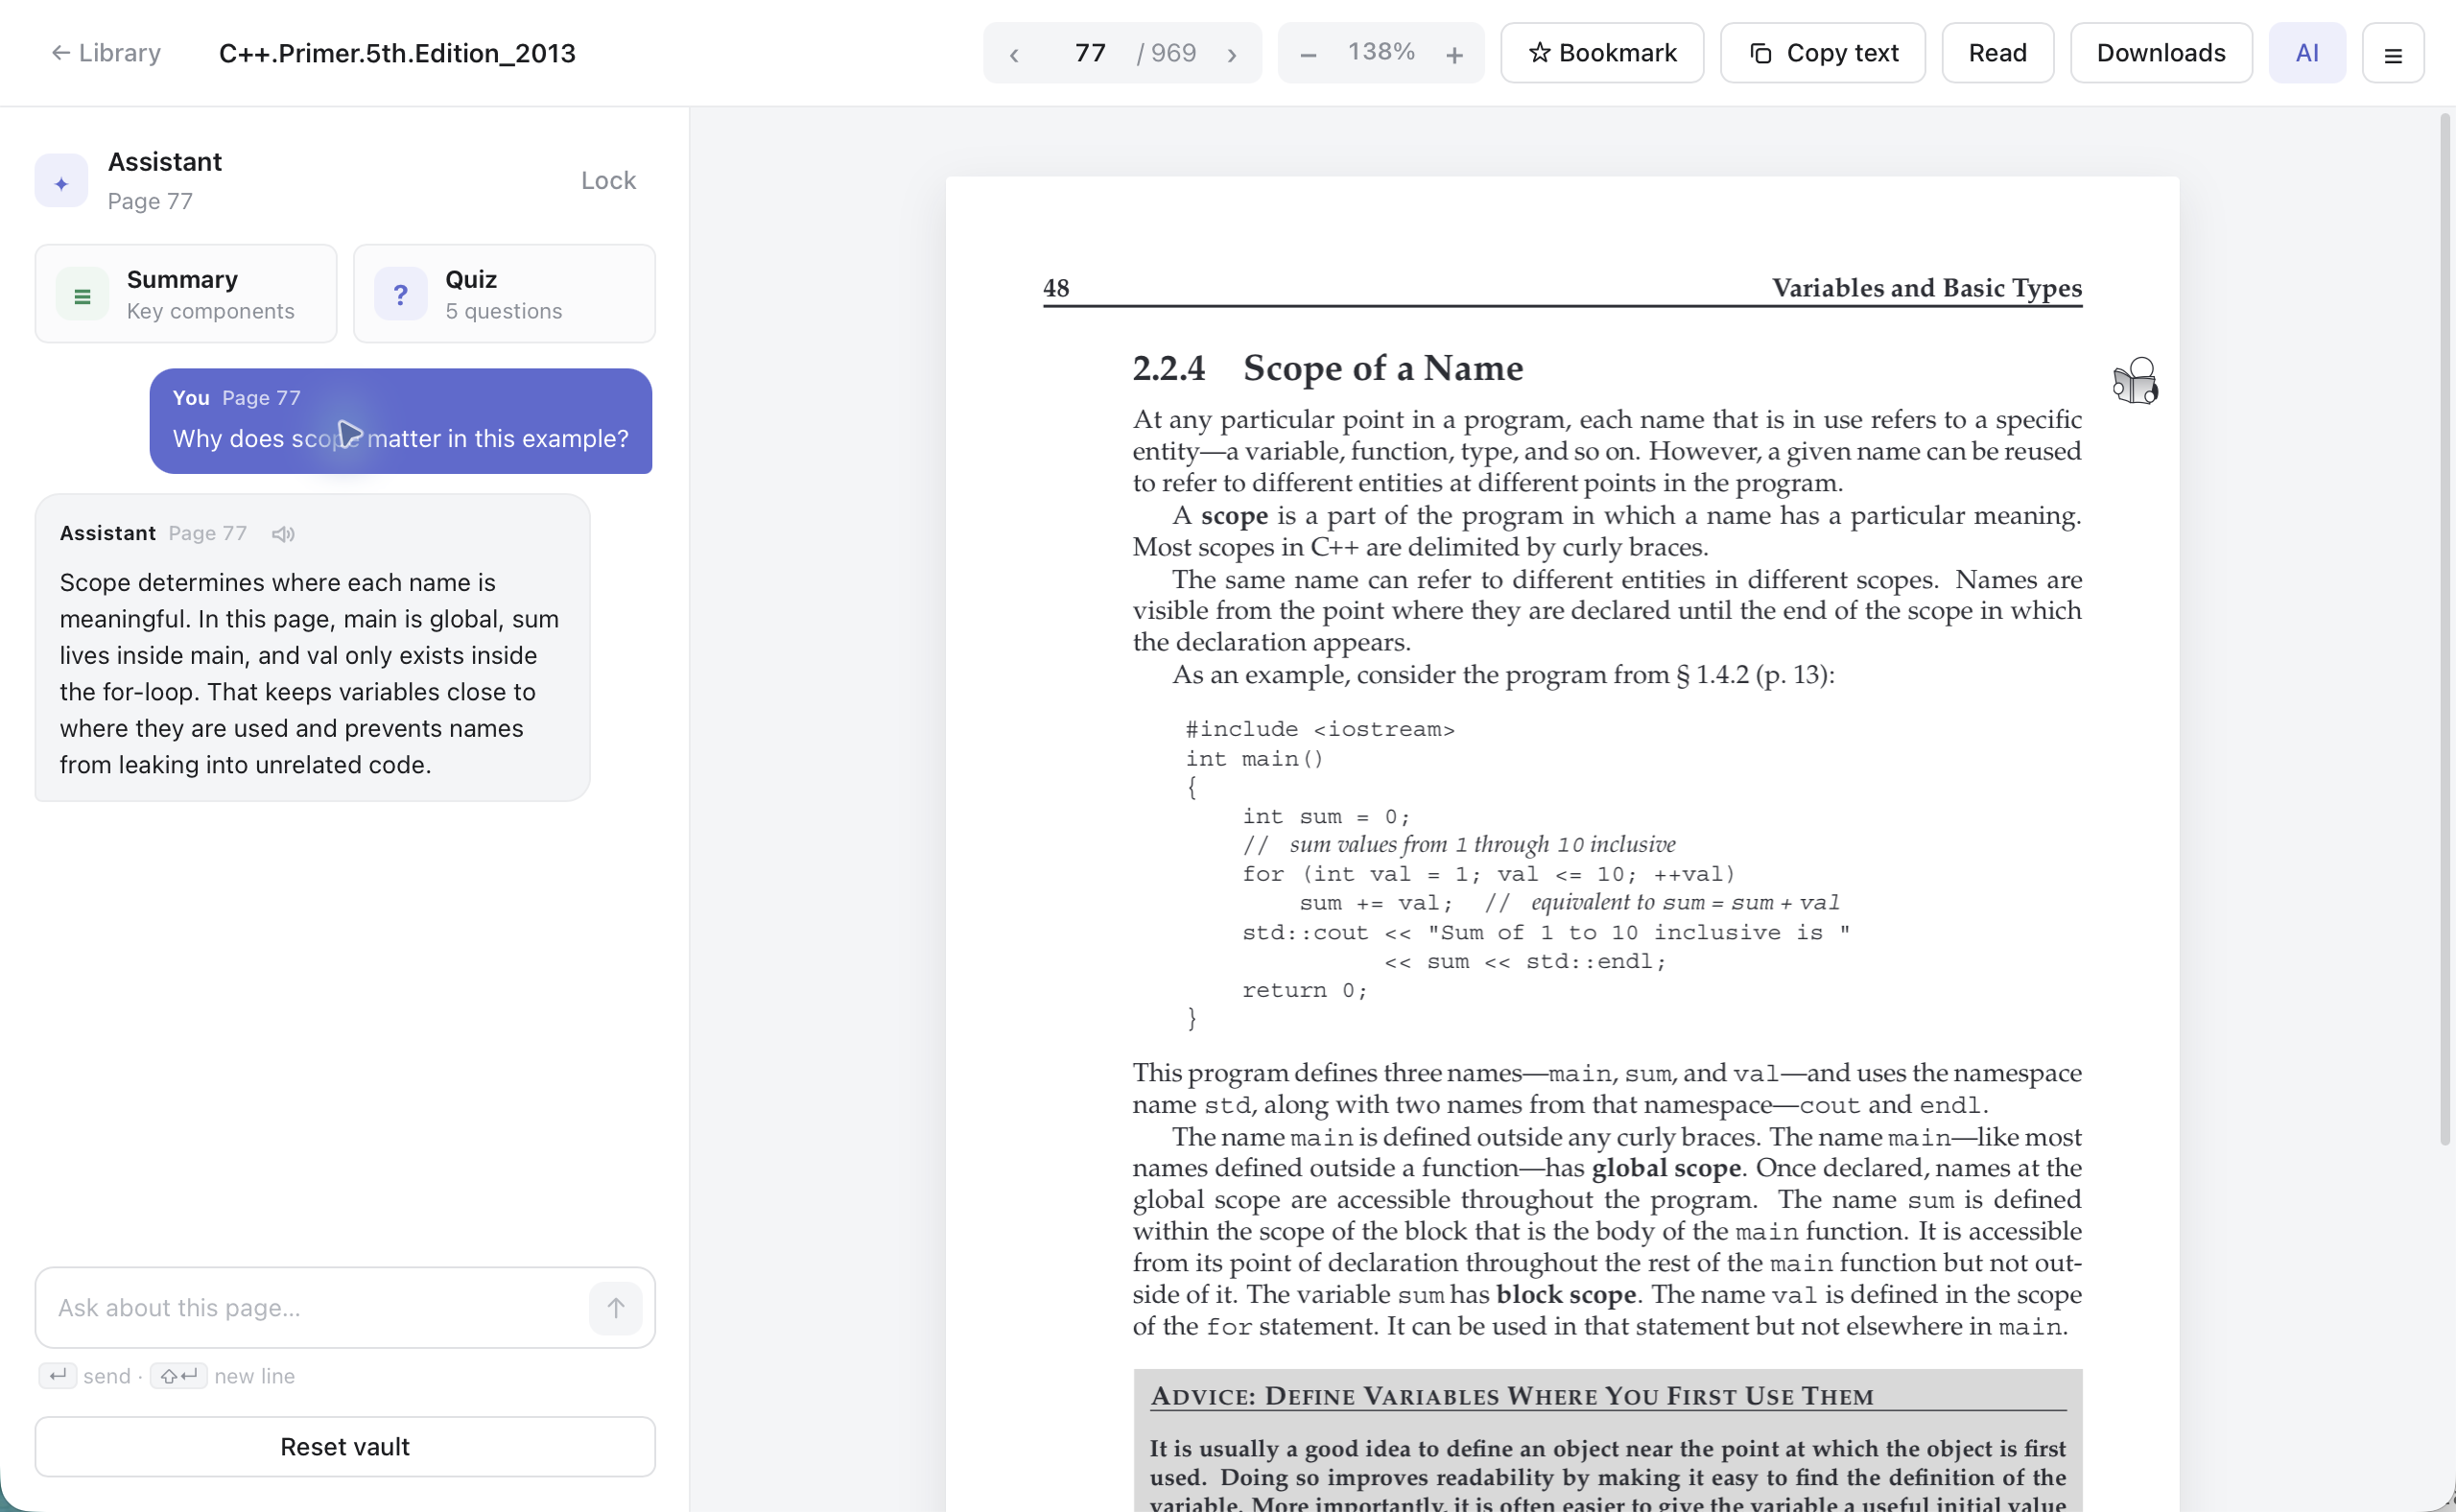The width and height of the screenshot is (2456, 1512).
Task: Open Read mode
Action: pyautogui.click(x=1997, y=53)
